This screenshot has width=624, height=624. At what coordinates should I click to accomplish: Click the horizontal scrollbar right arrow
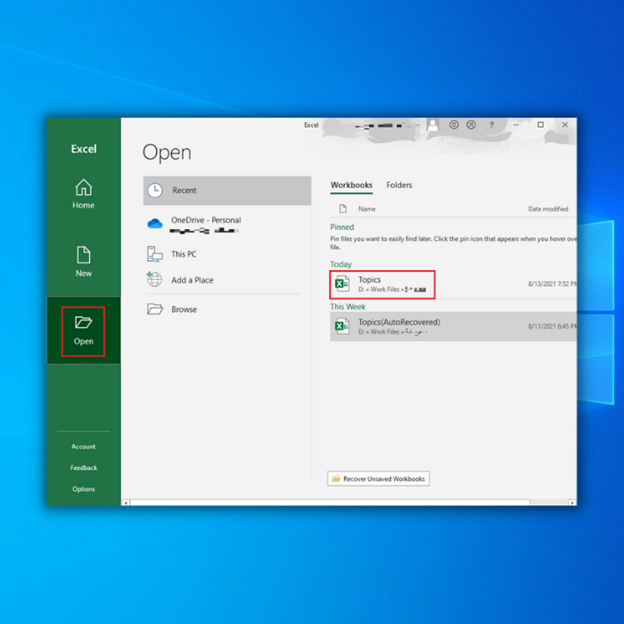(572, 503)
